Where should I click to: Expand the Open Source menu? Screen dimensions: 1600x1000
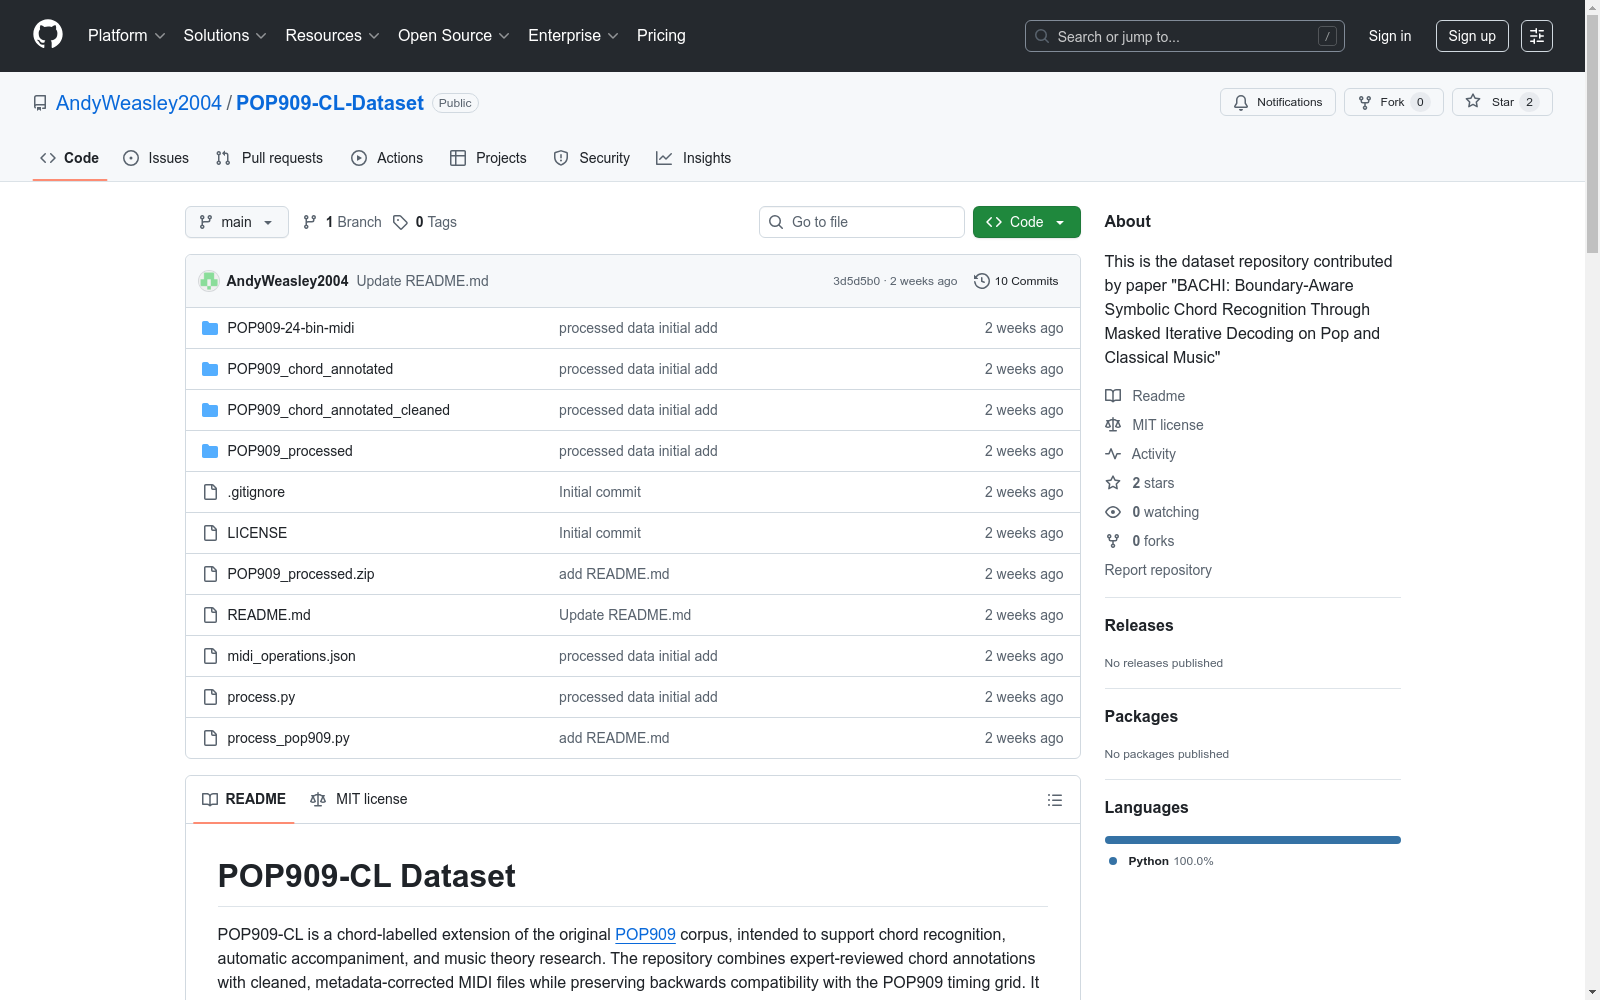454,36
